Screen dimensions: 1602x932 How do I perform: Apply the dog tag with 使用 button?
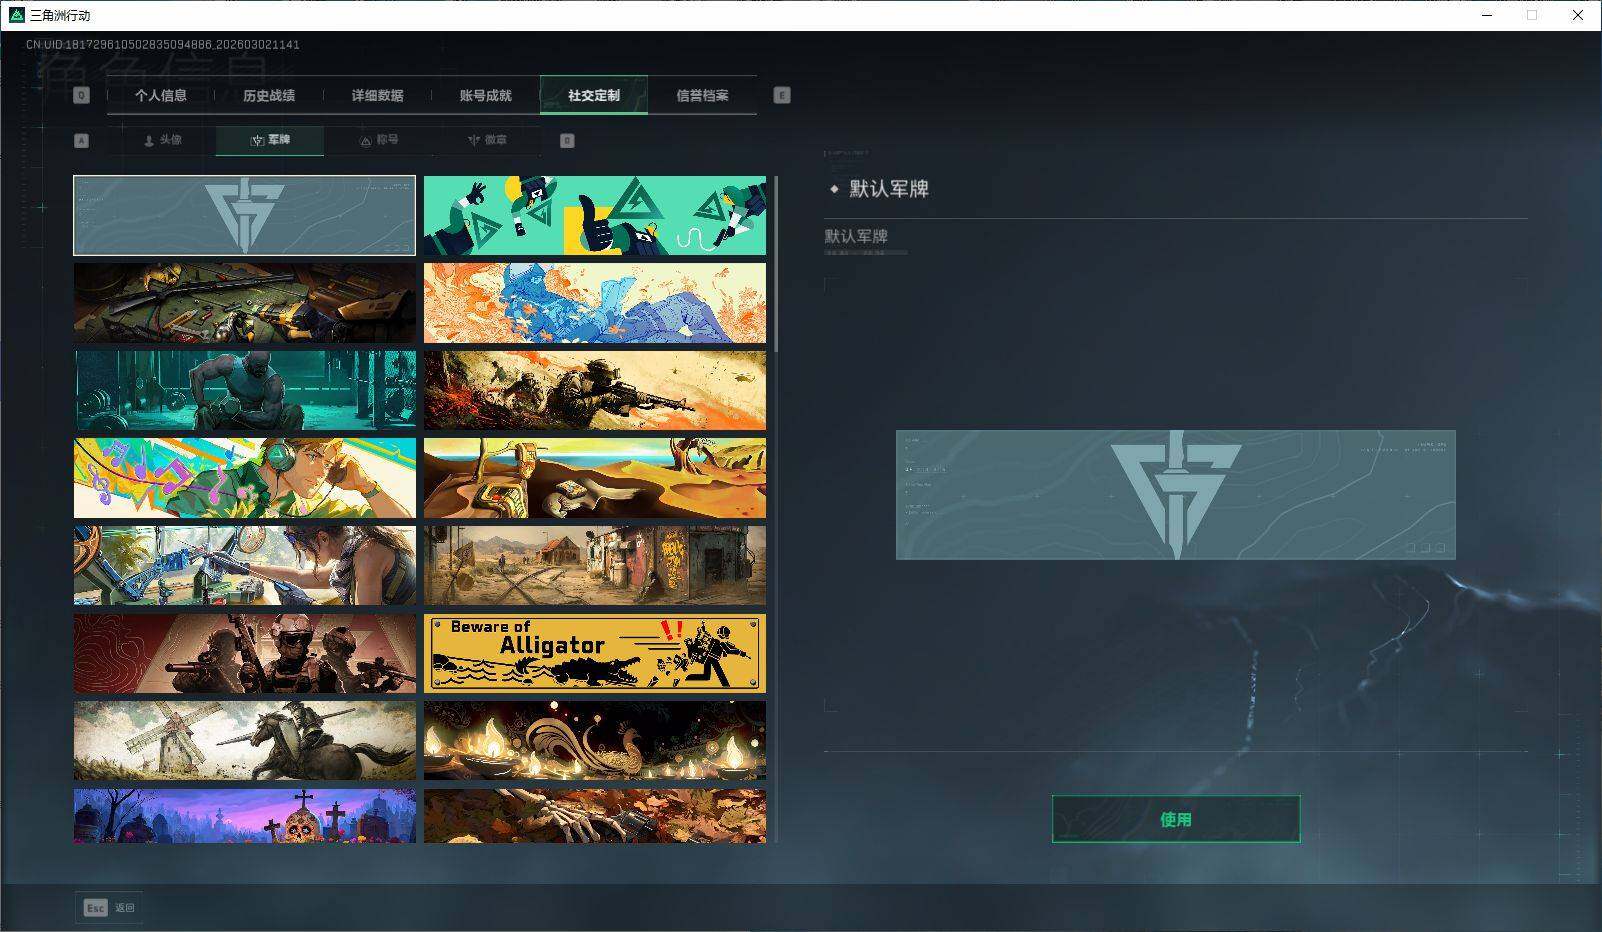coord(1176,819)
